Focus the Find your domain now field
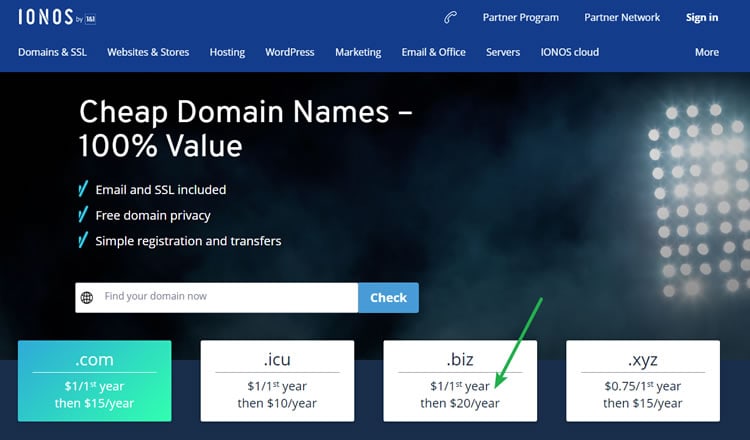Viewport: 750px width, 440px height. point(217,297)
